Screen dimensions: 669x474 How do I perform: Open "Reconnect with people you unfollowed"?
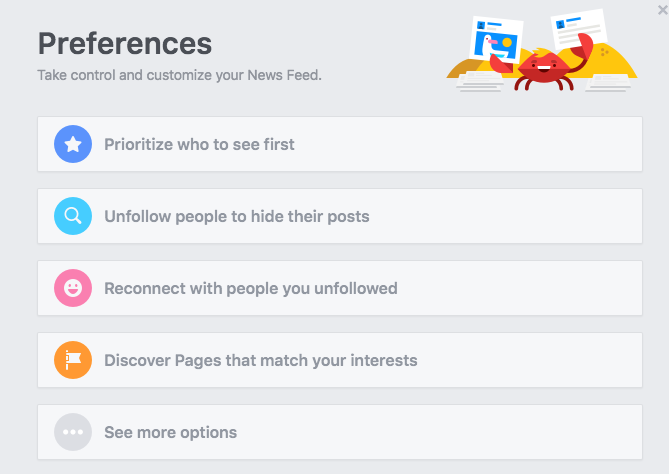[x=250, y=288]
